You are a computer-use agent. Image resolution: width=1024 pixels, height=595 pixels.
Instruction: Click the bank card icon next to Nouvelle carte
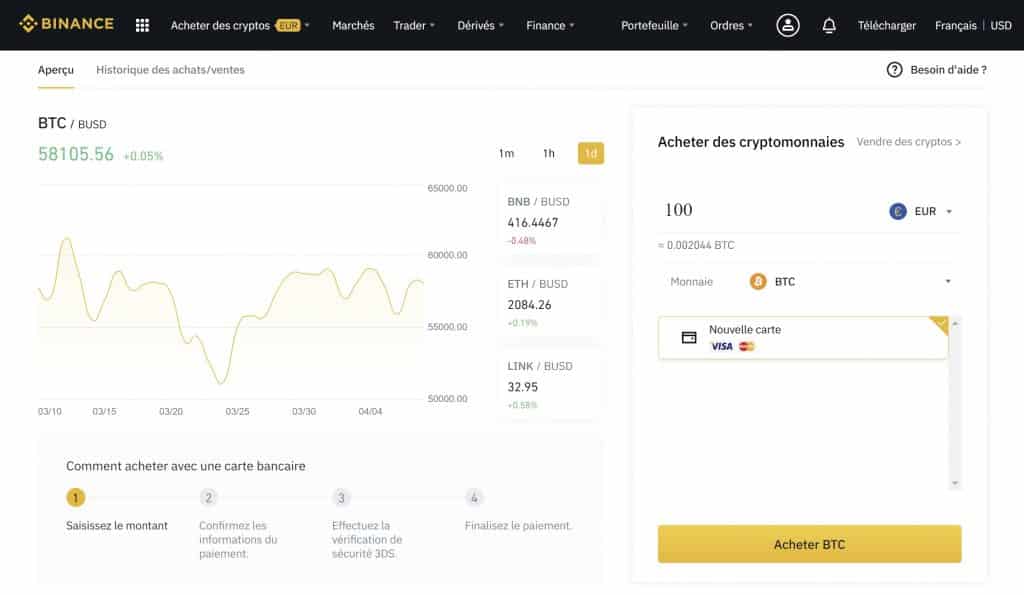tap(688, 337)
